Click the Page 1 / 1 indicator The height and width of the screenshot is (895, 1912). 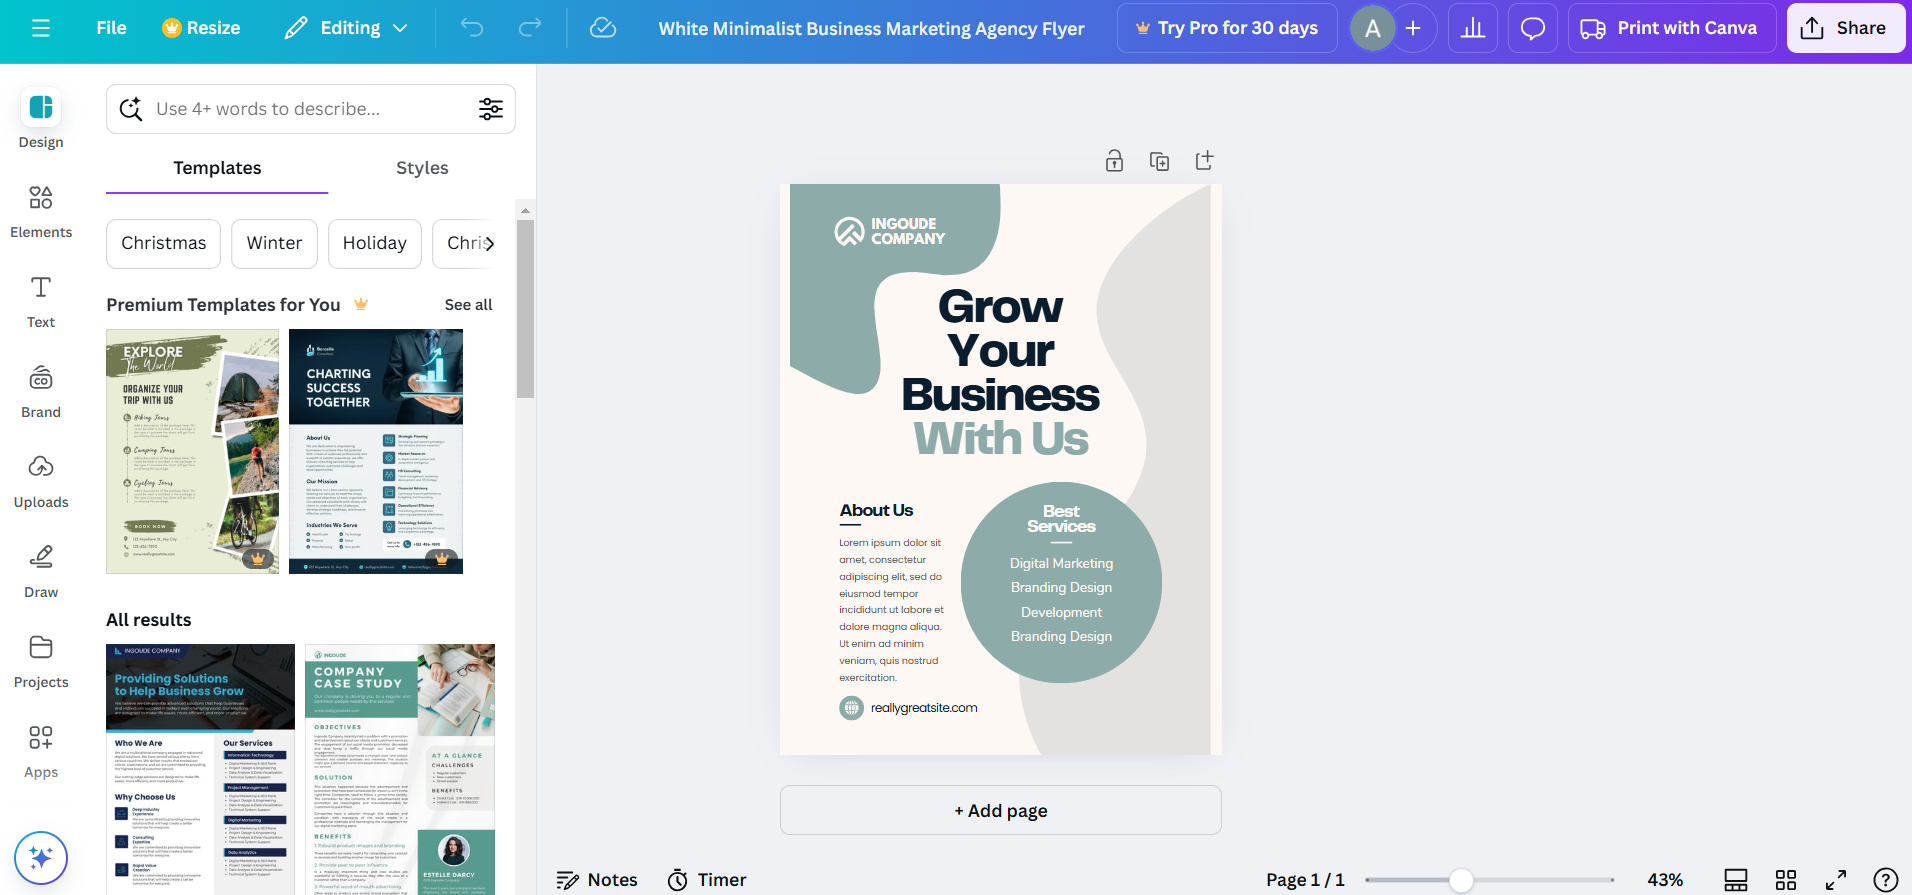(1305, 880)
